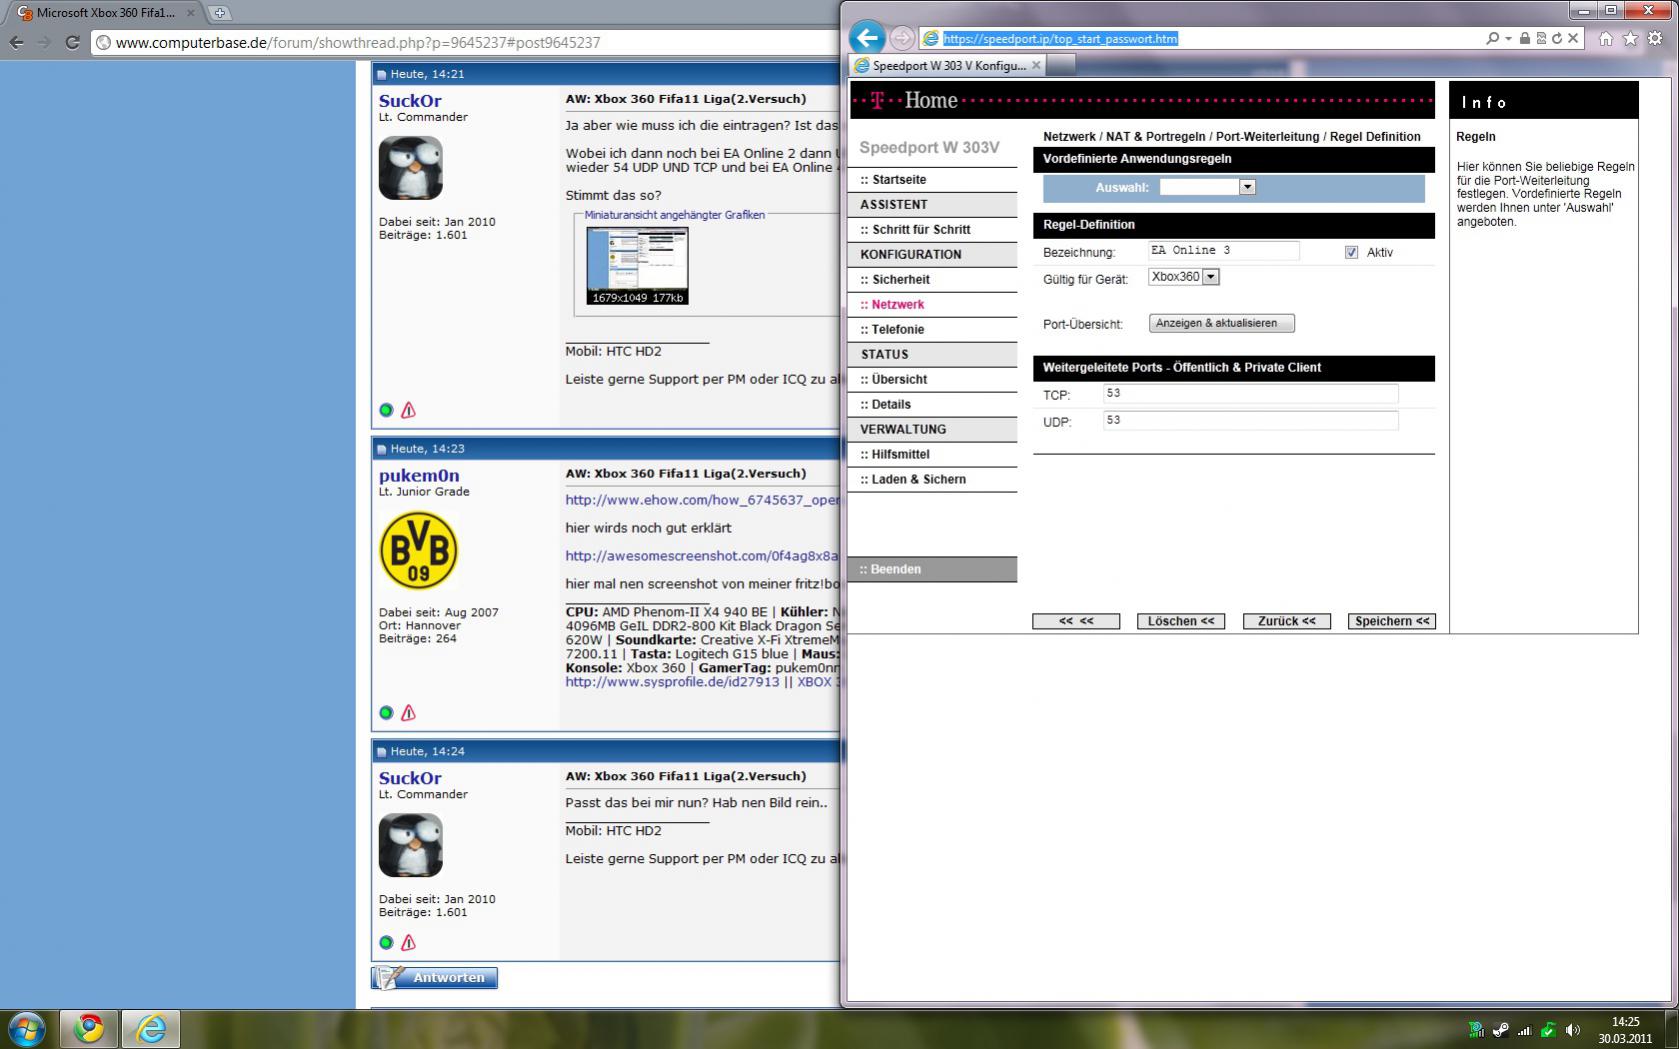Reload the computerbase forum page in Chrome
This screenshot has height=1049, width=1679.
click(72, 42)
